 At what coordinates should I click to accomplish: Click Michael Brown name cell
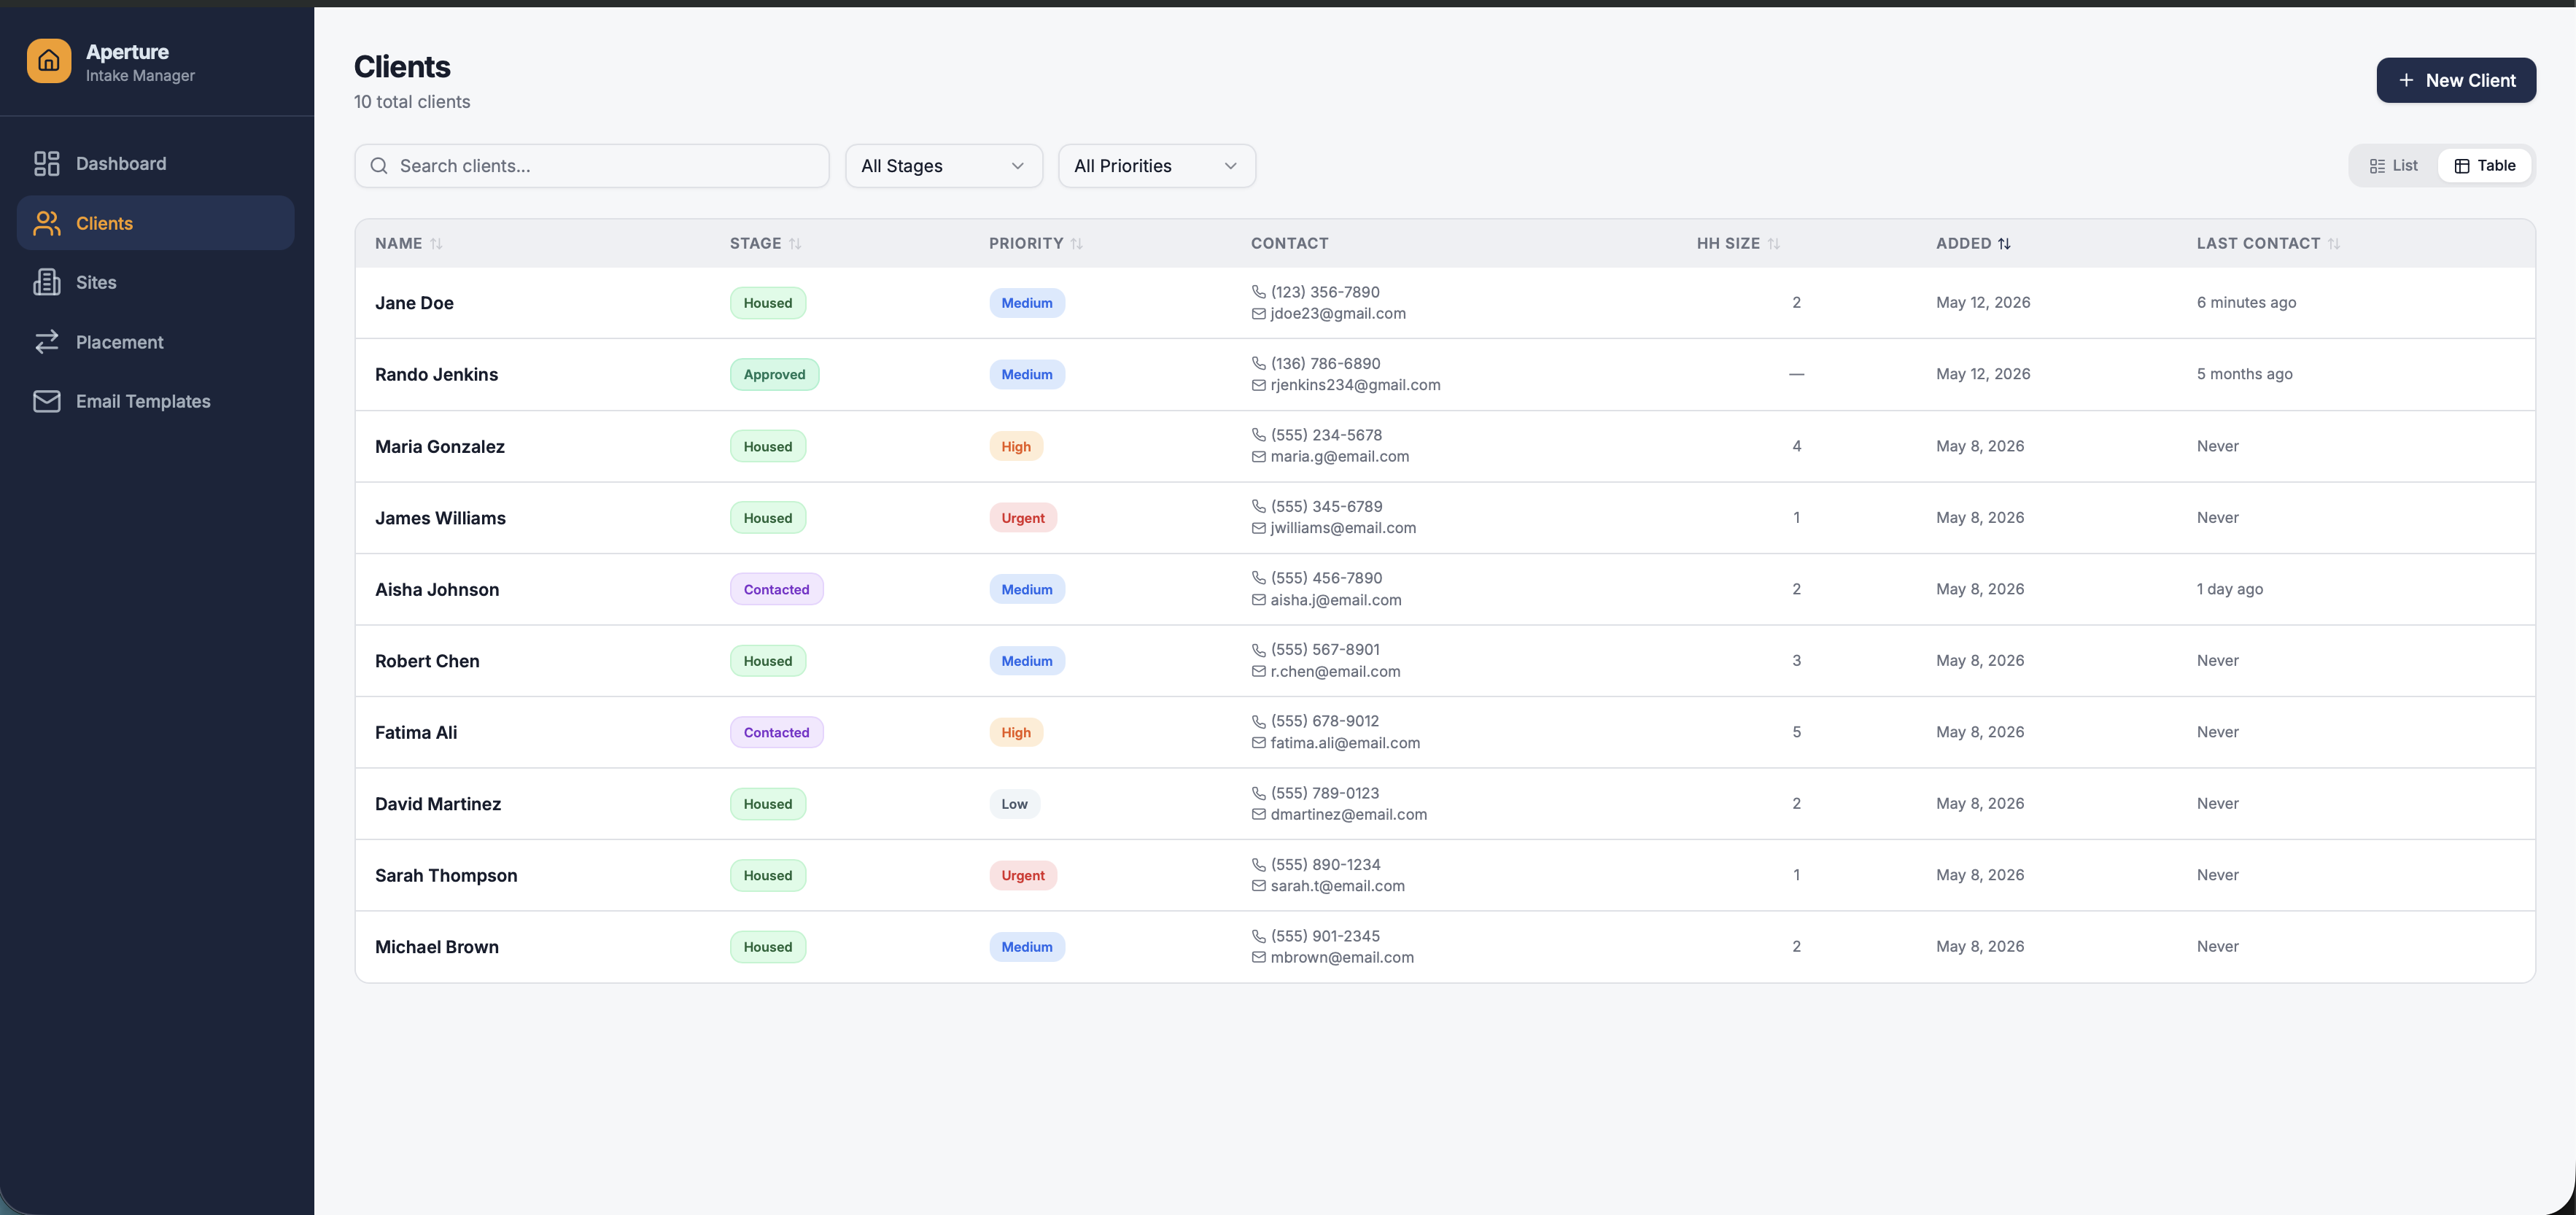click(436, 947)
